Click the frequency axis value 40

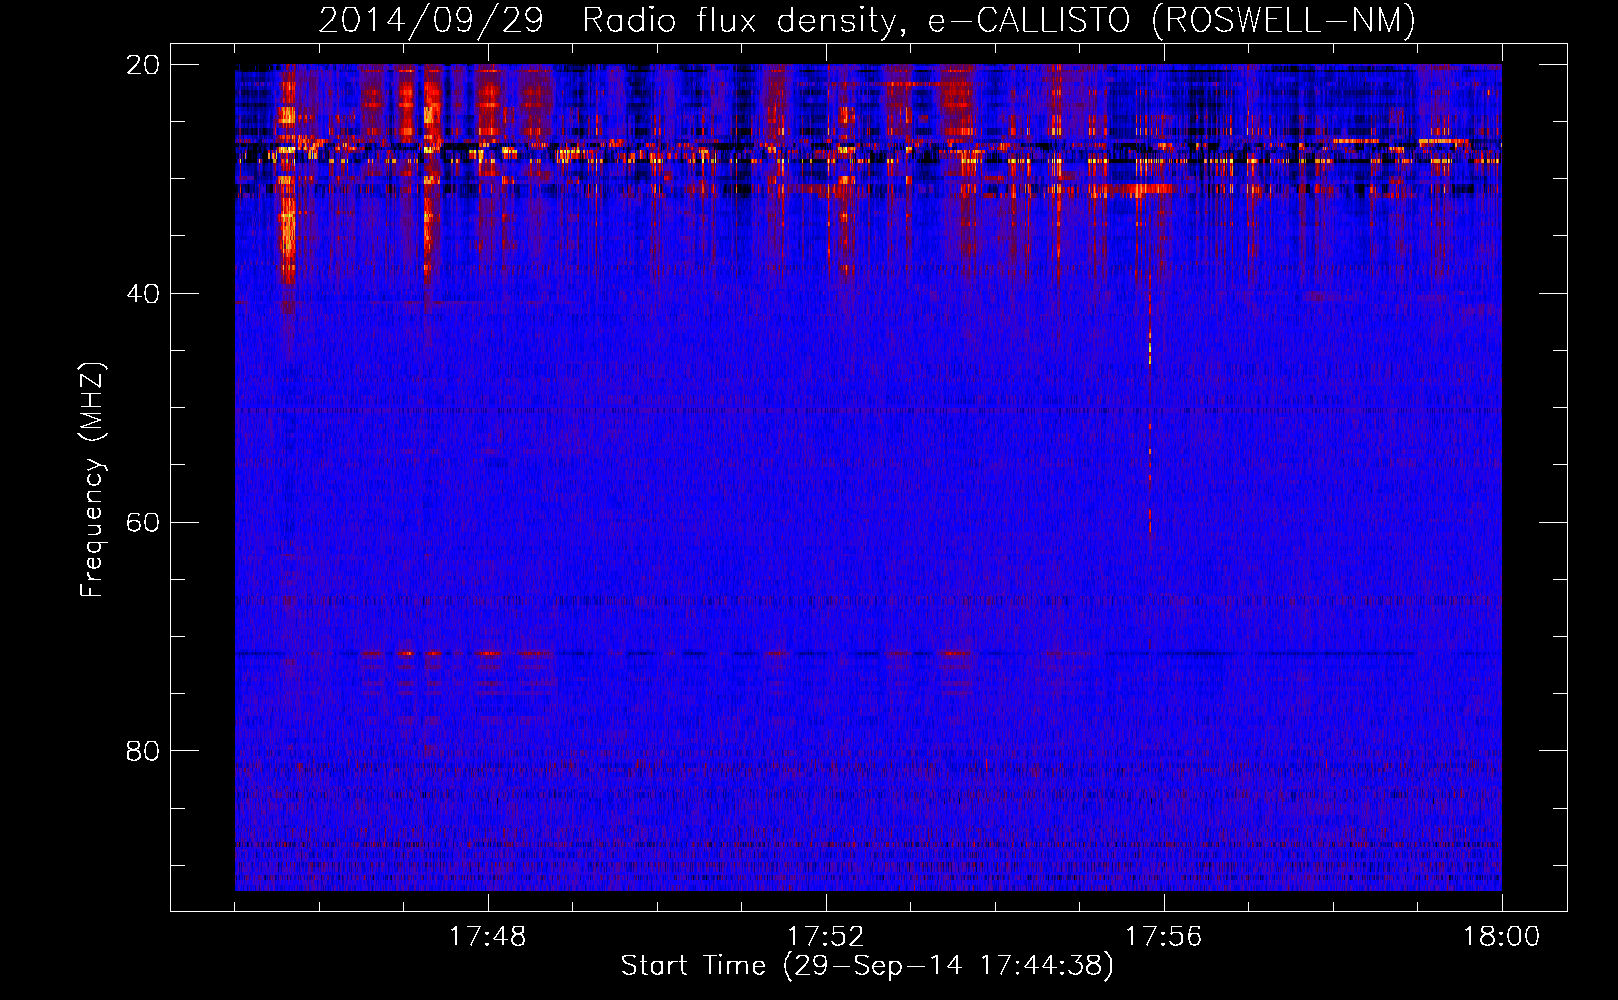pyautogui.click(x=143, y=293)
